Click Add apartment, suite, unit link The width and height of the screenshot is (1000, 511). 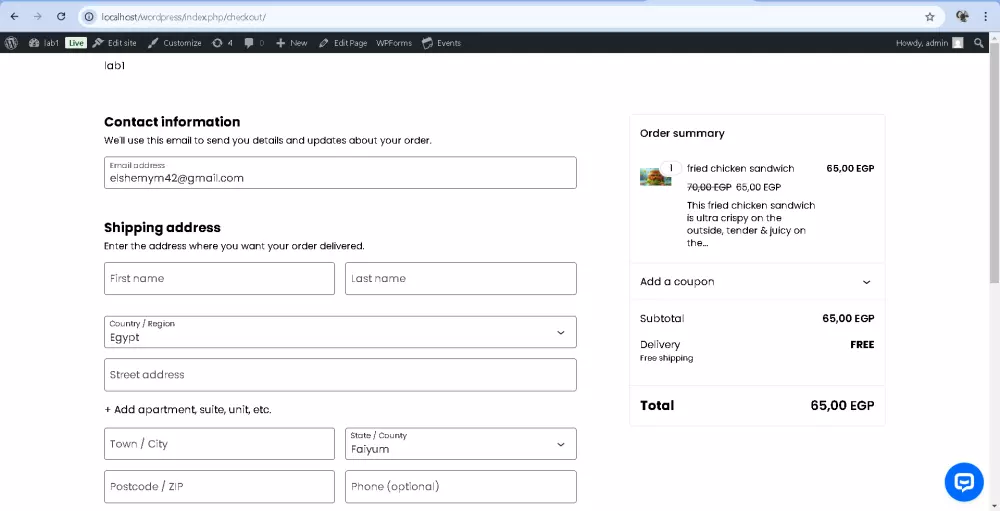pyautogui.click(x=188, y=410)
